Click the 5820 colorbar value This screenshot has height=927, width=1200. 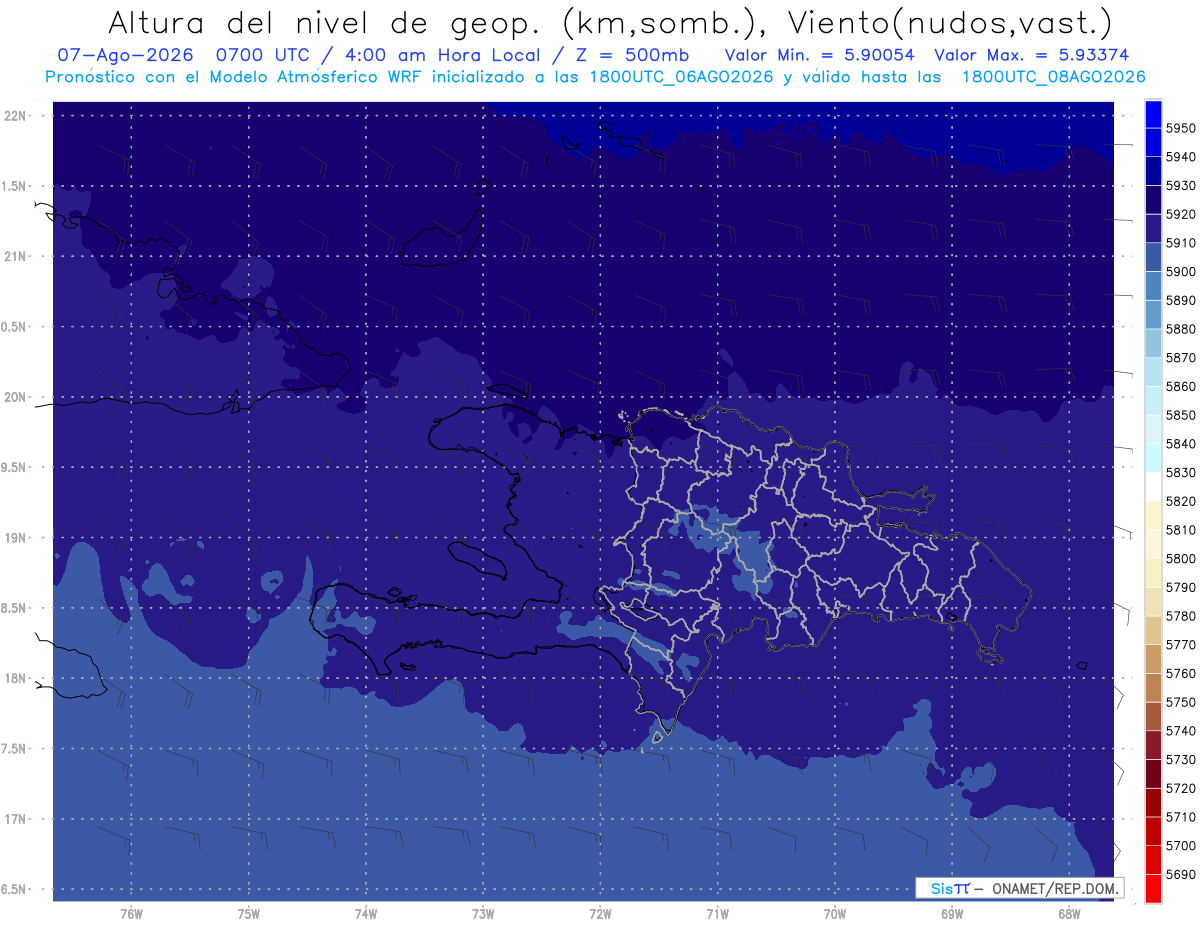1180,501
